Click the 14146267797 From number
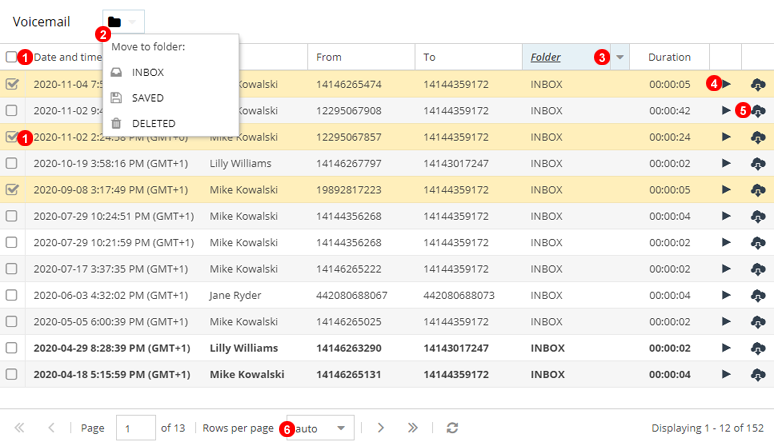Screen dimensions: 774x446 coord(349,163)
